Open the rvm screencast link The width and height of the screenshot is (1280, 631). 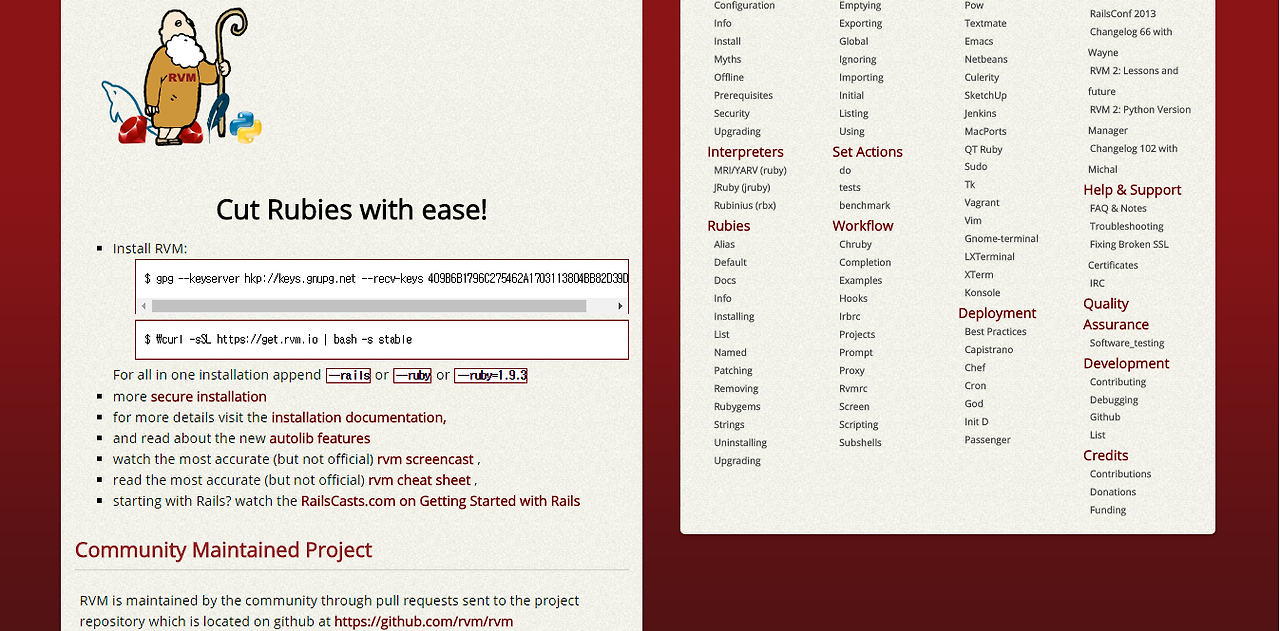pyautogui.click(x=425, y=460)
